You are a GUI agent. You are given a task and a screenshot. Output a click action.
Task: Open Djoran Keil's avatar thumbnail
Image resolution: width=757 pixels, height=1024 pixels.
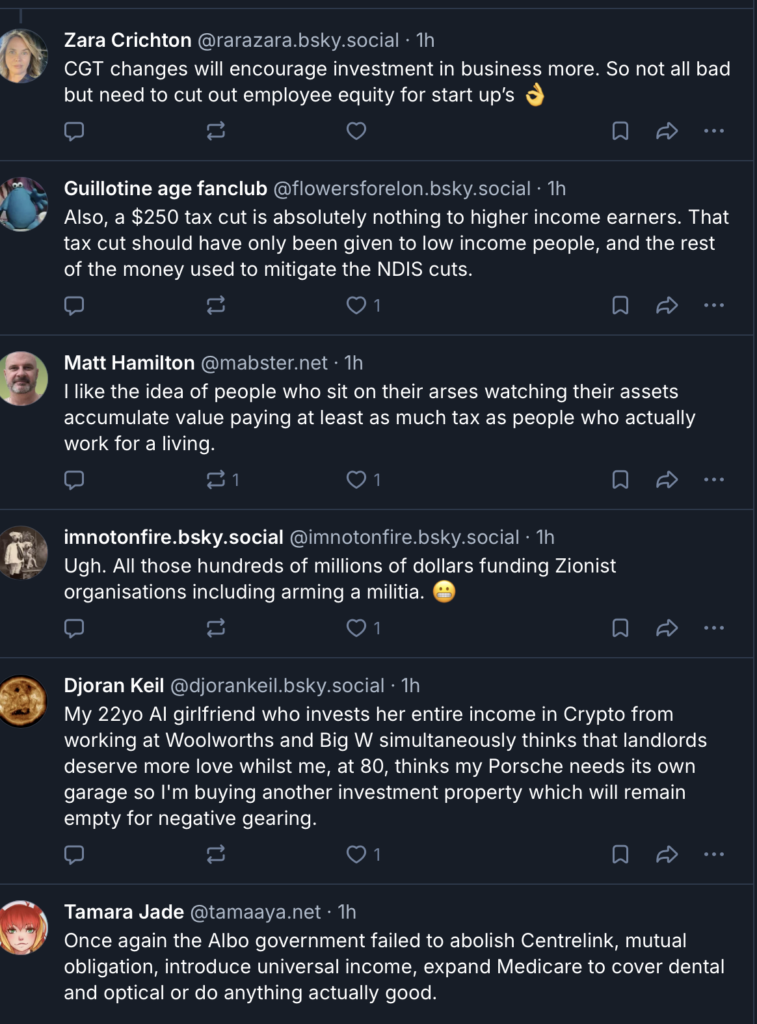[x=24, y=702]
